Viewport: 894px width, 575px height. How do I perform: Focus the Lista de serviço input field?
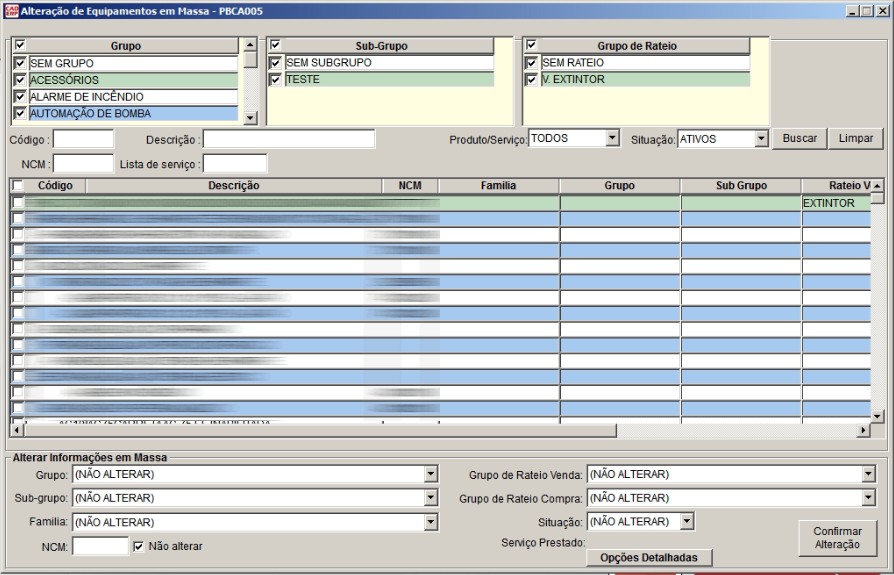[235, 164]
